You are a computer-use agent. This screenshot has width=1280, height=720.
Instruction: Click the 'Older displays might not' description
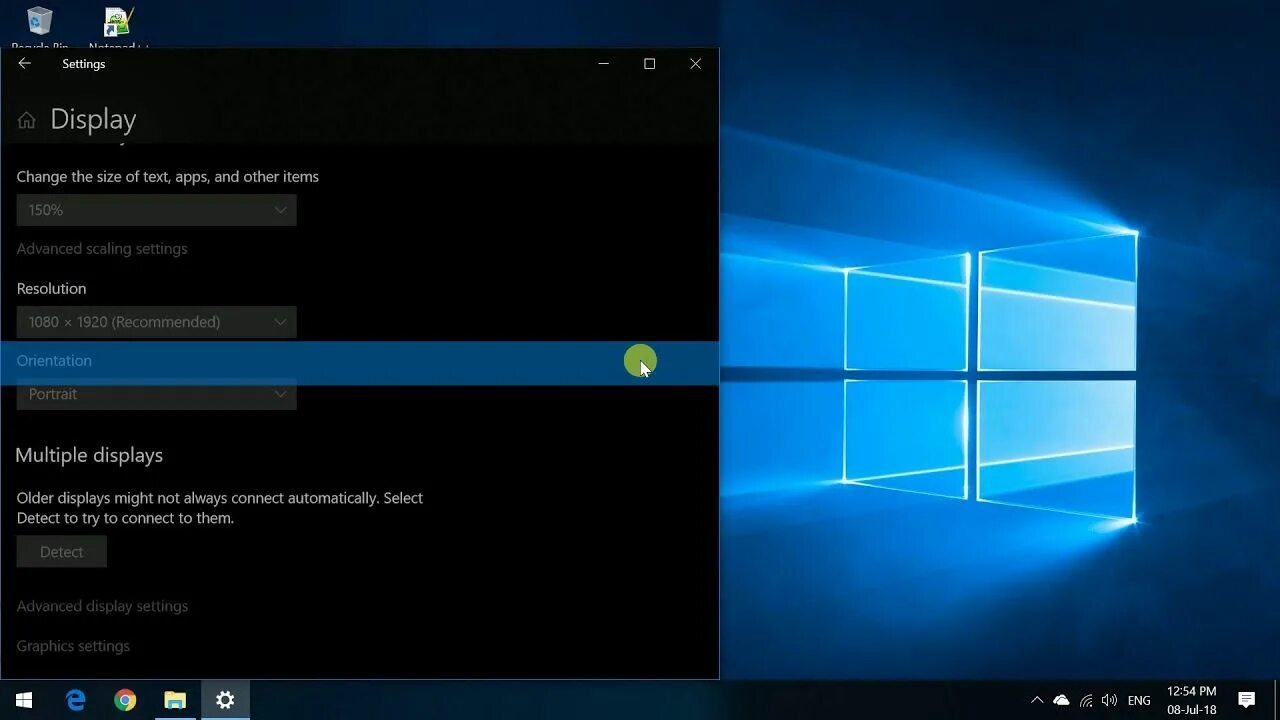click(220, 508)
